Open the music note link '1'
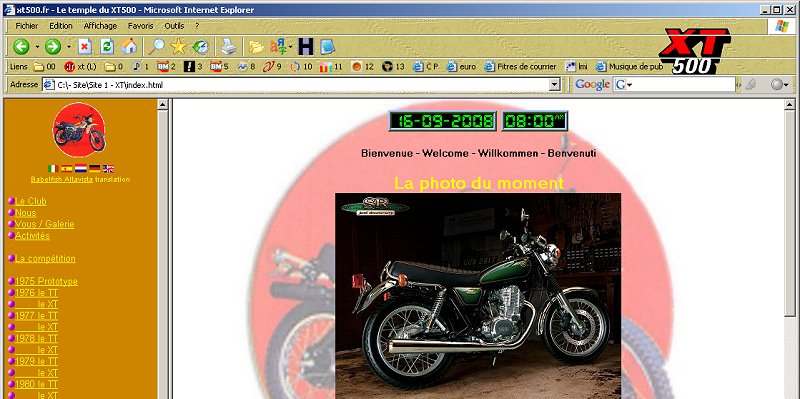Image resolution: width=800 pixels, height=399 pixels. pyautogui.click(x=140, y=66)
